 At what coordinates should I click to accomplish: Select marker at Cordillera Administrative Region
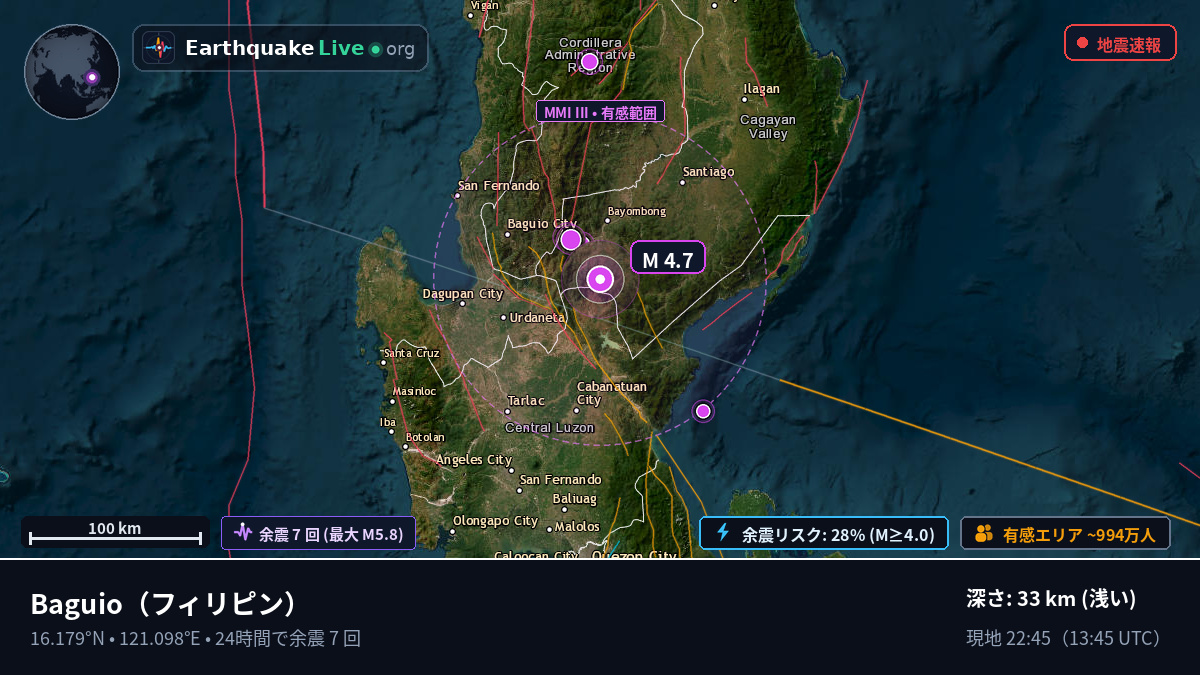[x=590, y=62]
